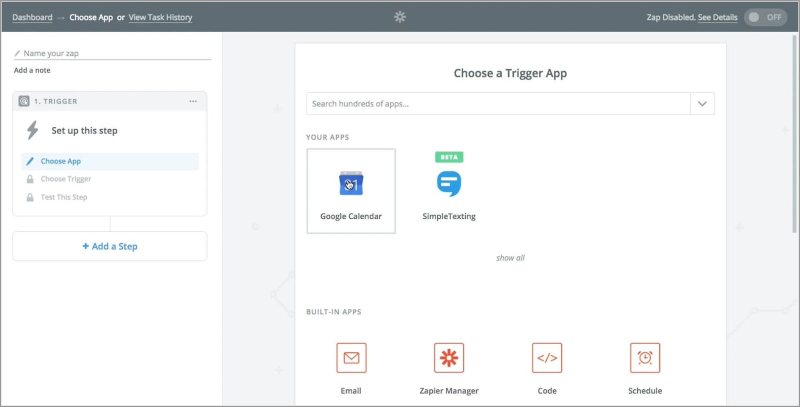Click the Search hundreds of apps field

498,104
